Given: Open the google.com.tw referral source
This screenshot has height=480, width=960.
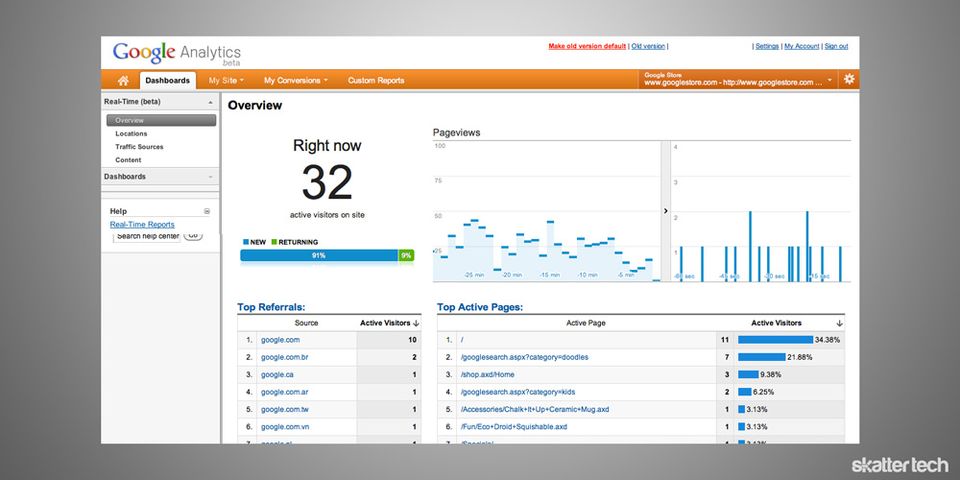Looking at the screenshot, I should point(285,409).
